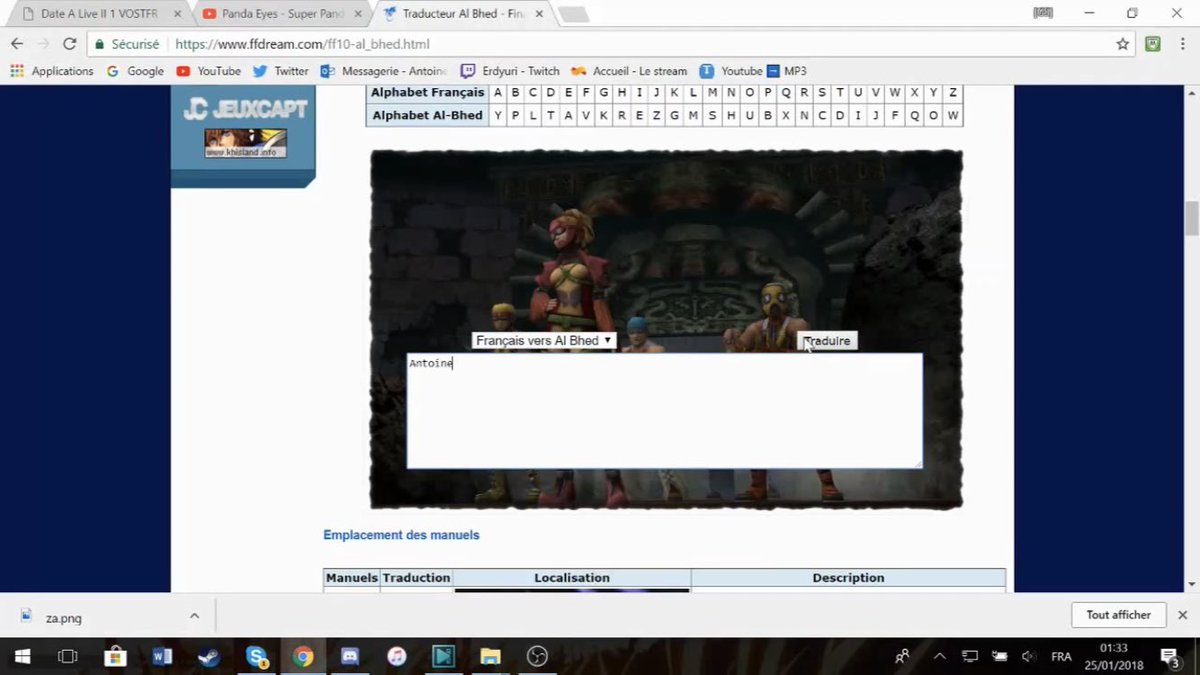Screen dimensions: 1200x675
Task: Open the Erdyuri - Twitch bookmark
Action: coord(510,71)
